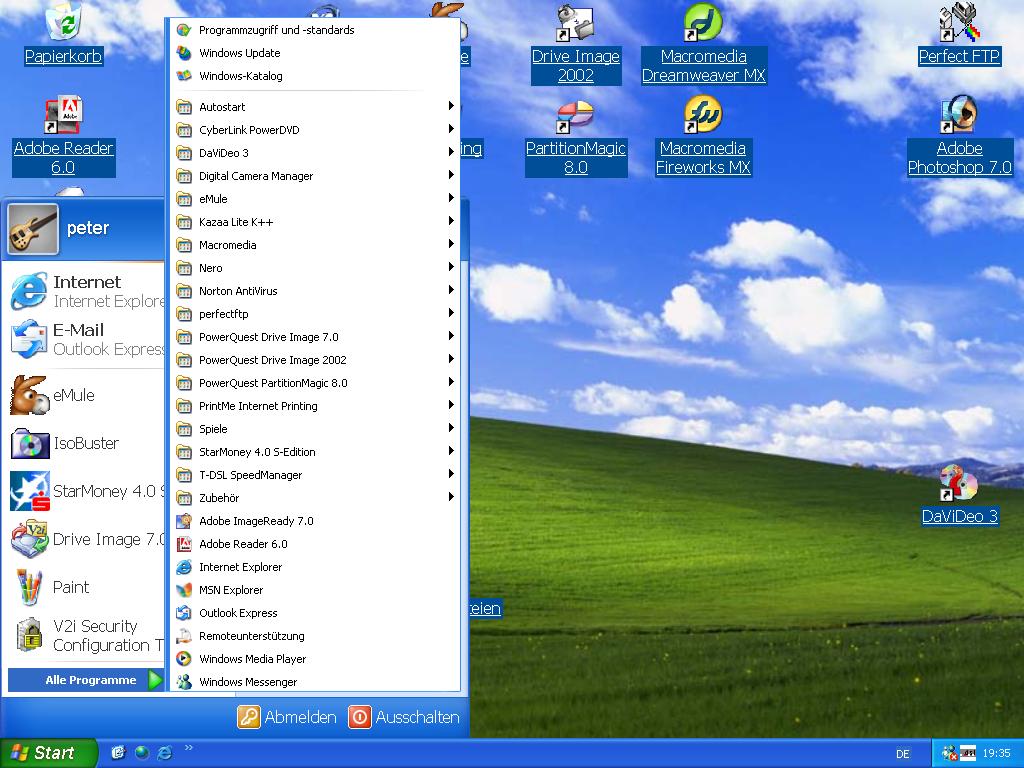Launch Adobe Photoshop 7.0 desktop shortcut
Screen dimensions: 1024x768
[959, 115]
